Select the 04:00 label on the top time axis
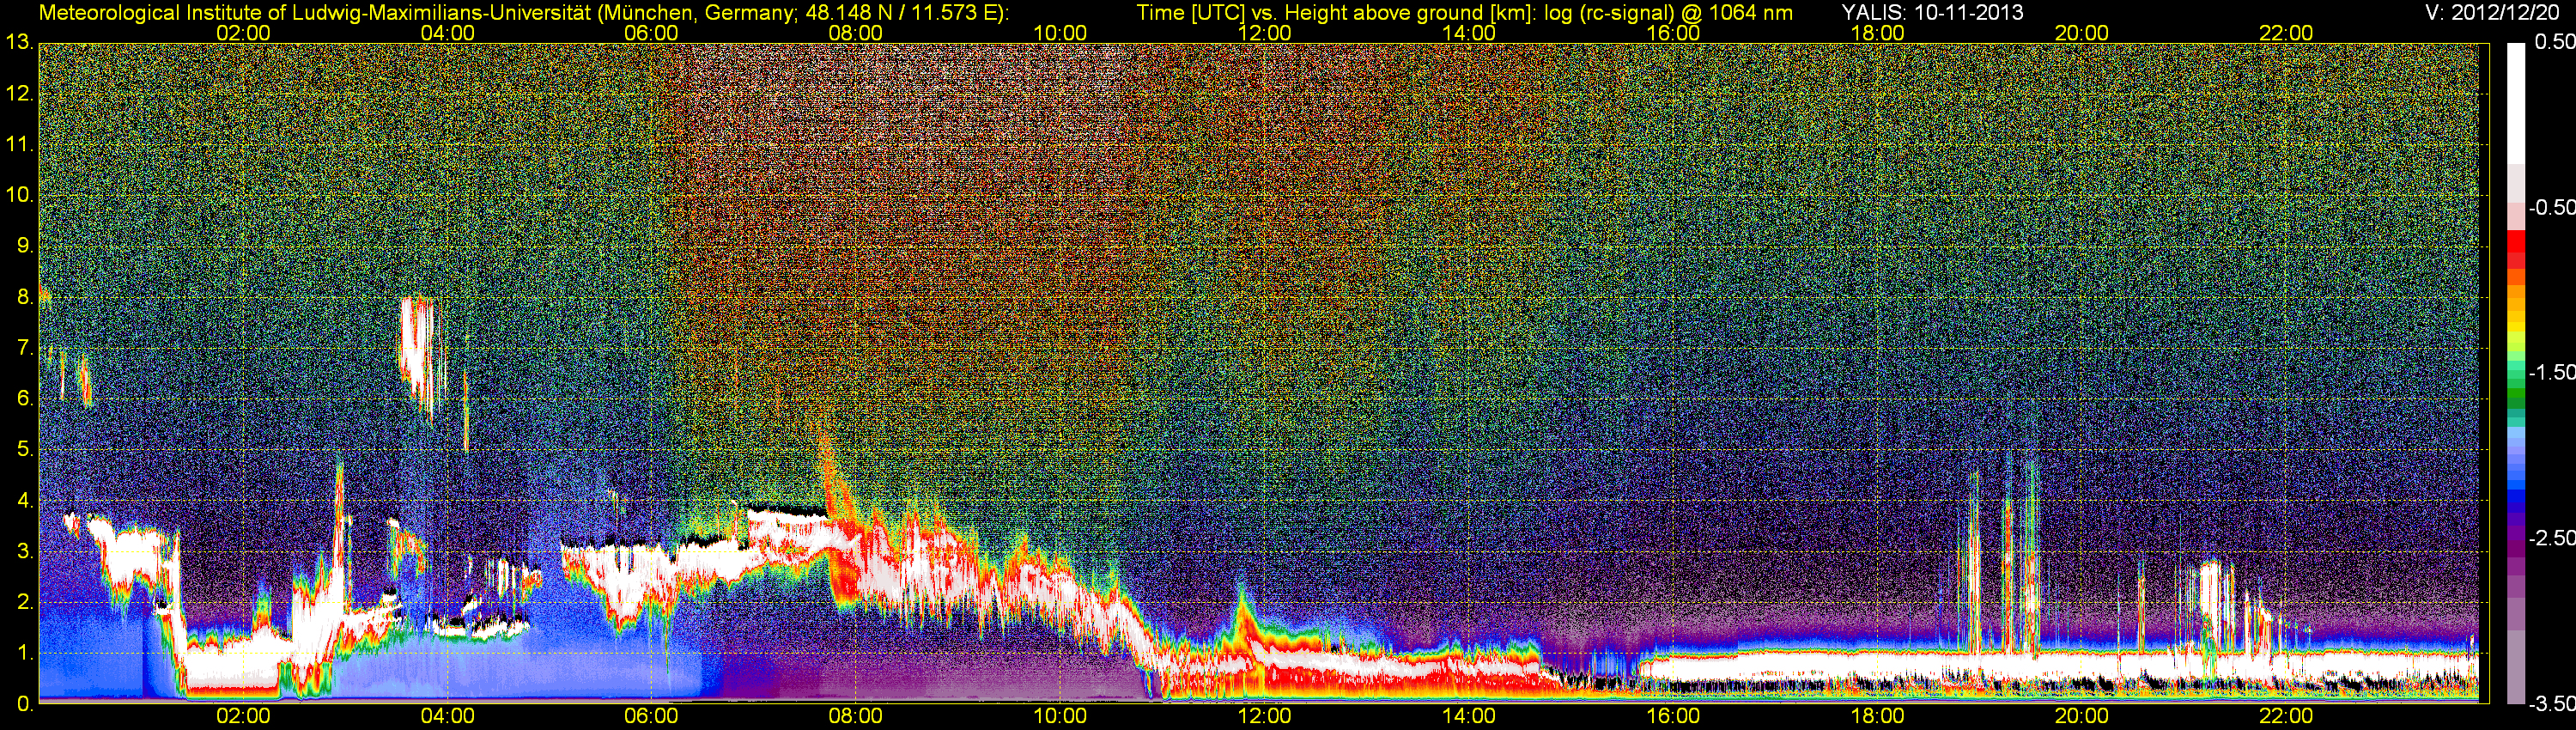Screen dimensions: 2576x730 tap(447, 33)
